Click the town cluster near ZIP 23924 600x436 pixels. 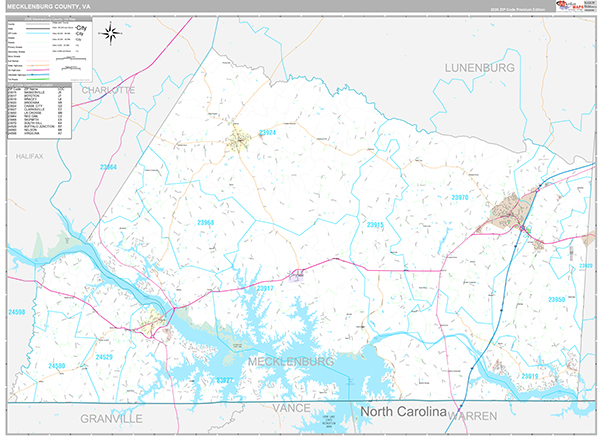[241, 142]
